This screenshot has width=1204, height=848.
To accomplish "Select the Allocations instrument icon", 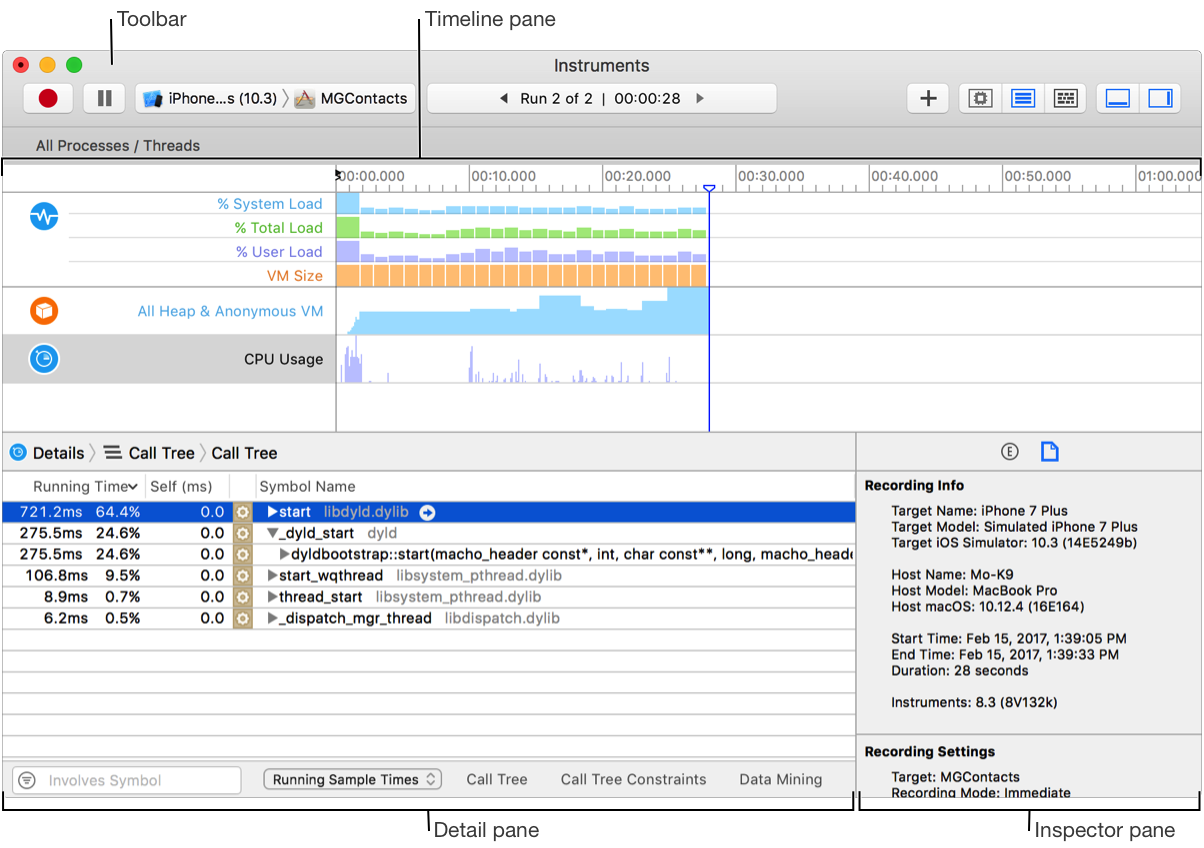I will 41,311.
